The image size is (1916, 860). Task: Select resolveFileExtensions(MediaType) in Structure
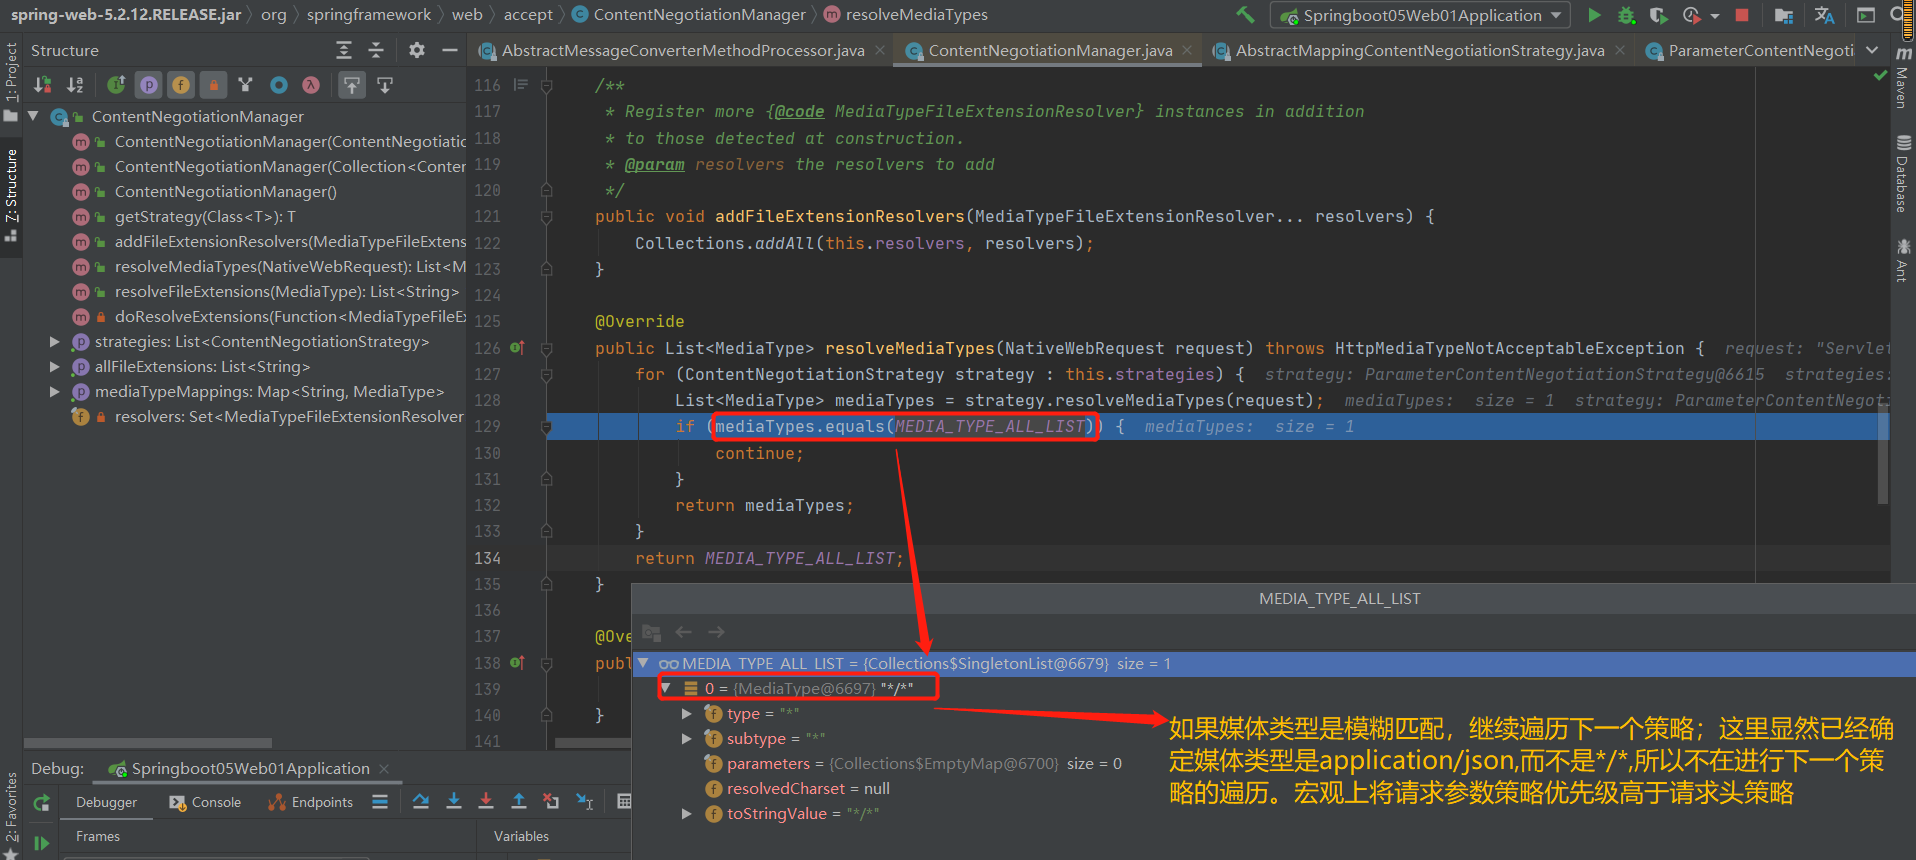[x=287, y=291]
